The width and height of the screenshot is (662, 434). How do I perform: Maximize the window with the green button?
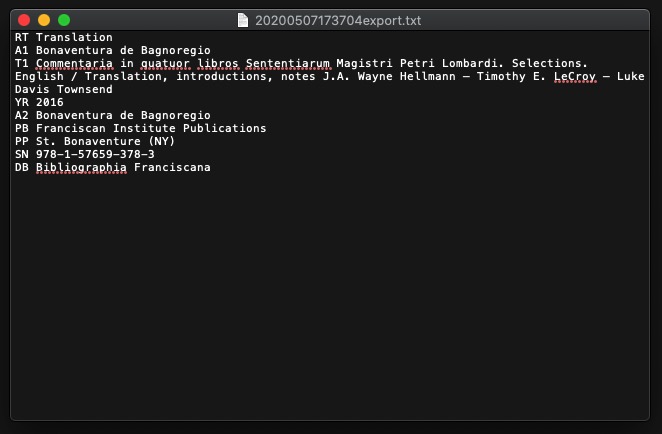point(64,20)
